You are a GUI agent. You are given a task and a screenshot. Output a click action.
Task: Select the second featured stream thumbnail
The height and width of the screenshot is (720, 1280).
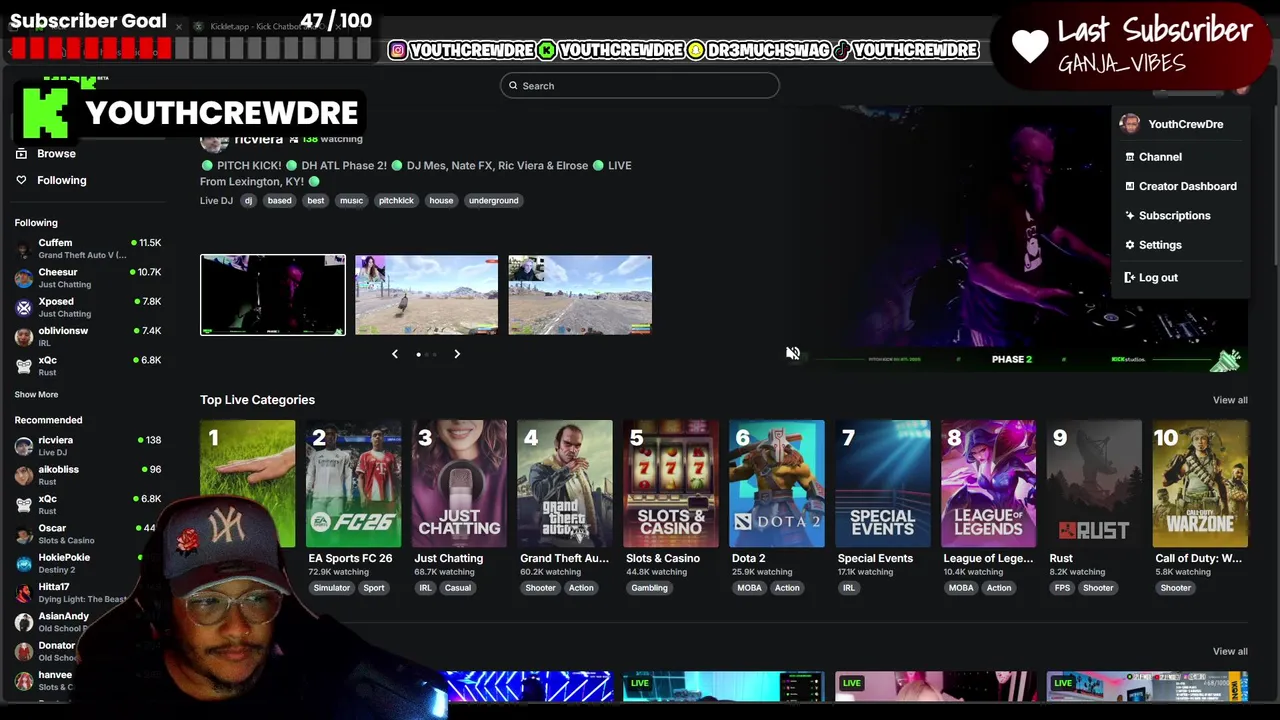pos(426,295)
